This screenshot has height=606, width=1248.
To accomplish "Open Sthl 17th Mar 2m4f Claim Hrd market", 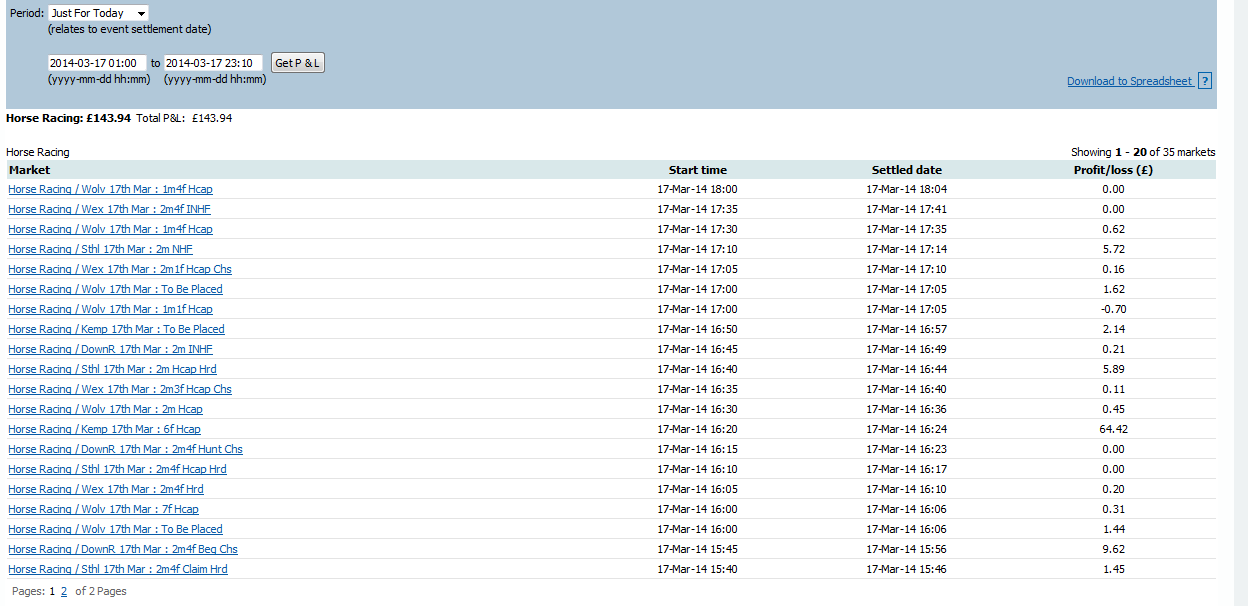I will click(x=118, y=569).
